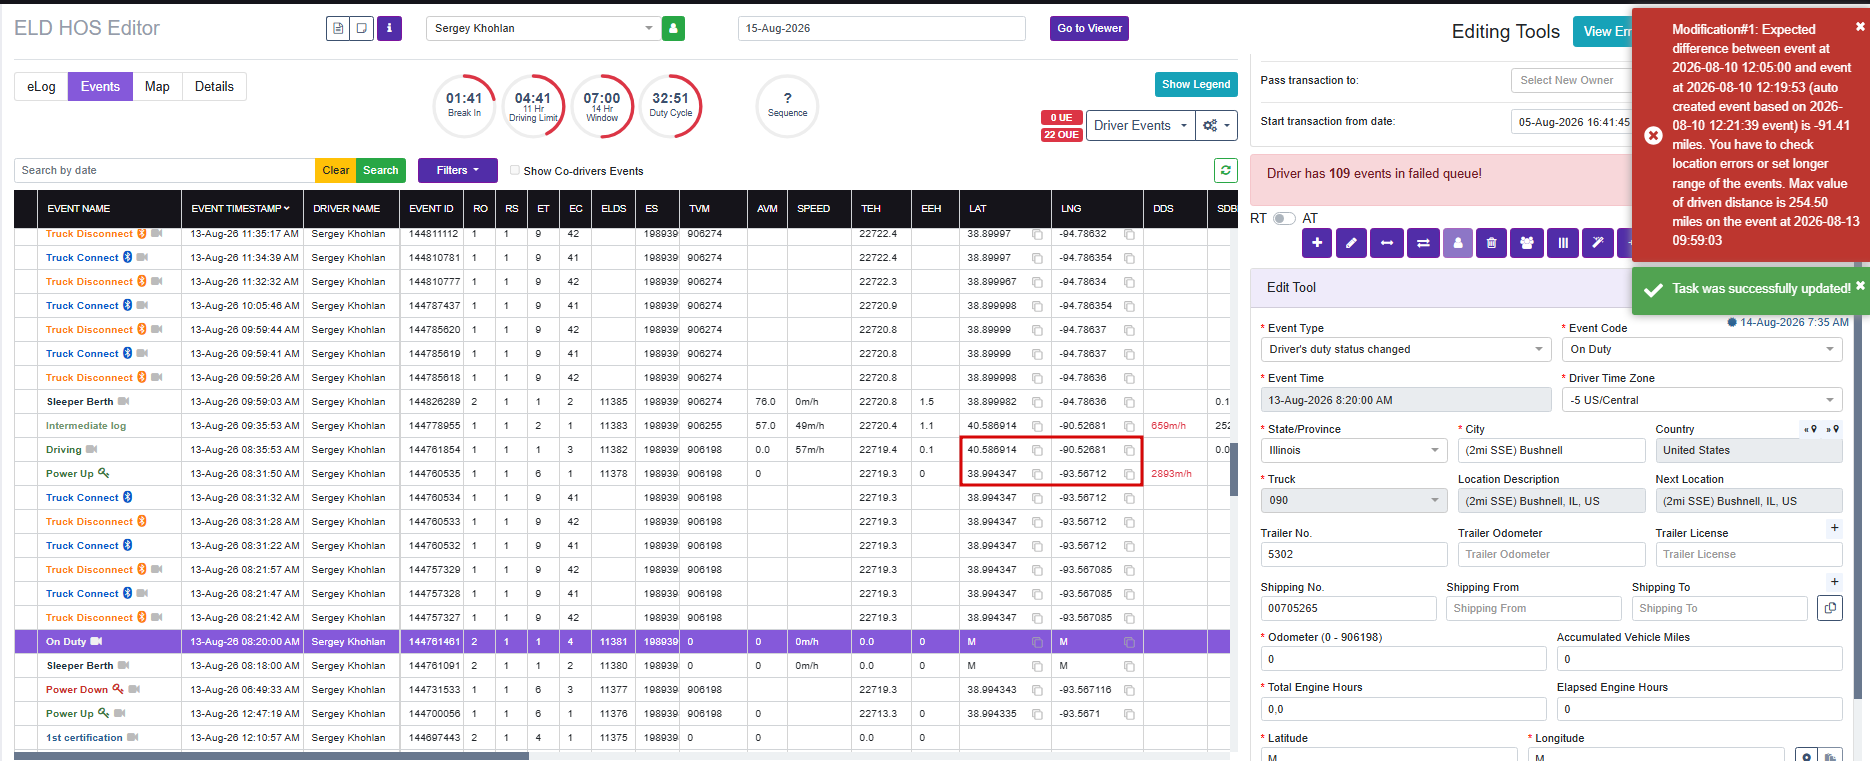Screen dimensions: 1870x761
Task: Click the green driver profile icon
Action: (673, 28)
